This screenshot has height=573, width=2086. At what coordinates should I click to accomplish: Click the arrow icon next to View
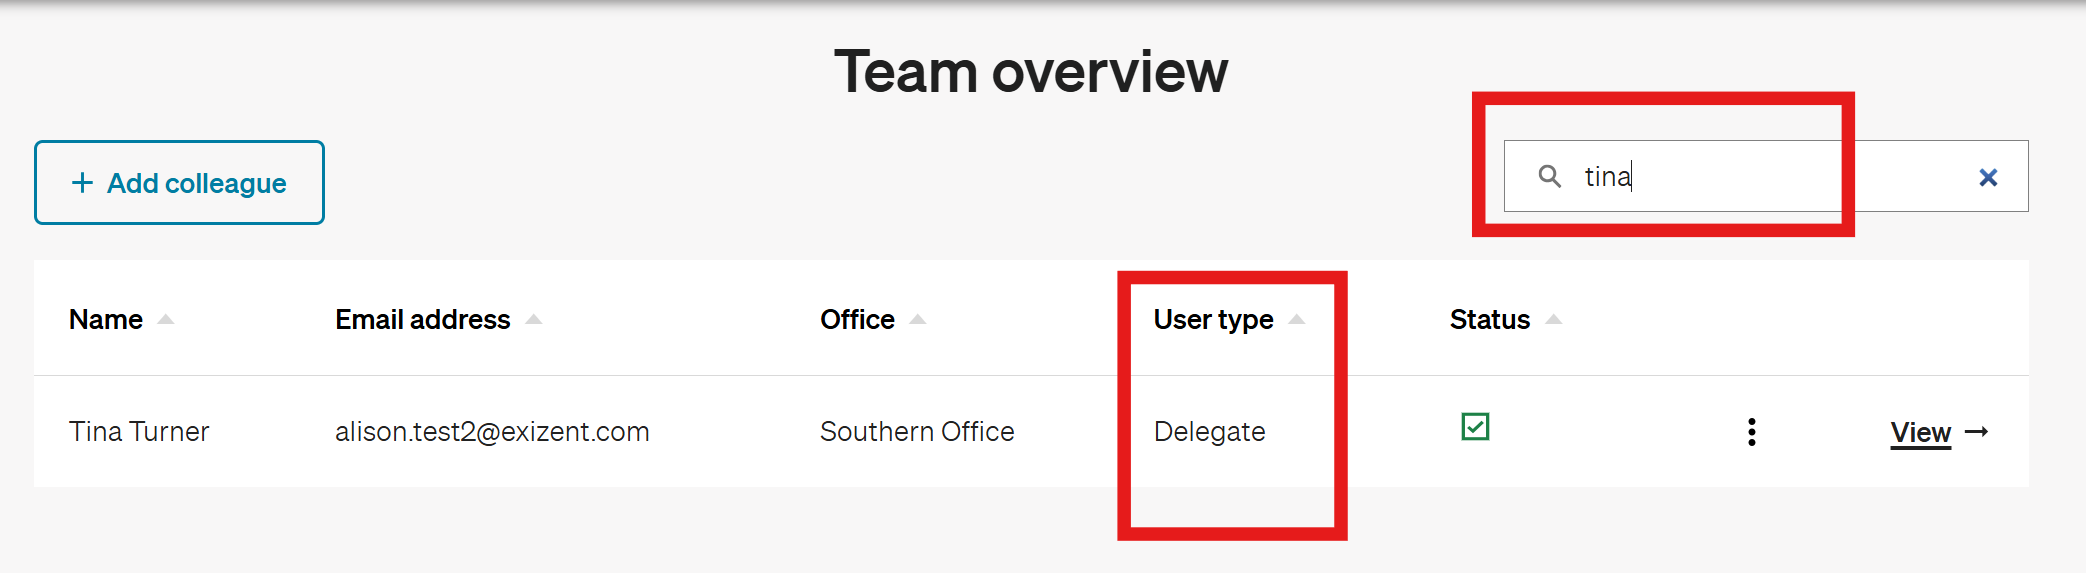pos(1976,432)
